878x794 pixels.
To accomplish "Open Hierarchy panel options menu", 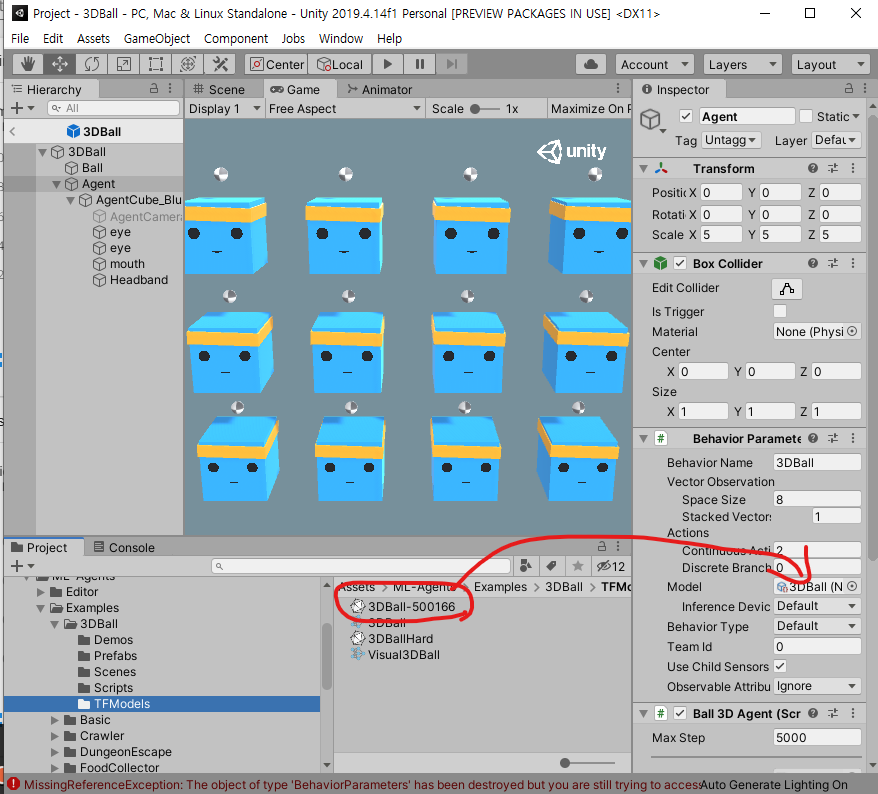I will (x=170, y=88).
